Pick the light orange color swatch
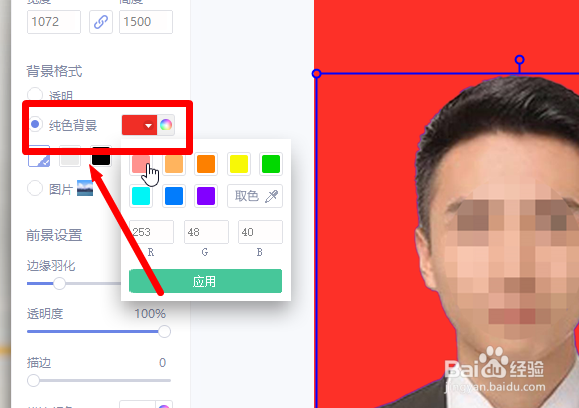This screenshot has height=408, width=579. pos(174,164)
